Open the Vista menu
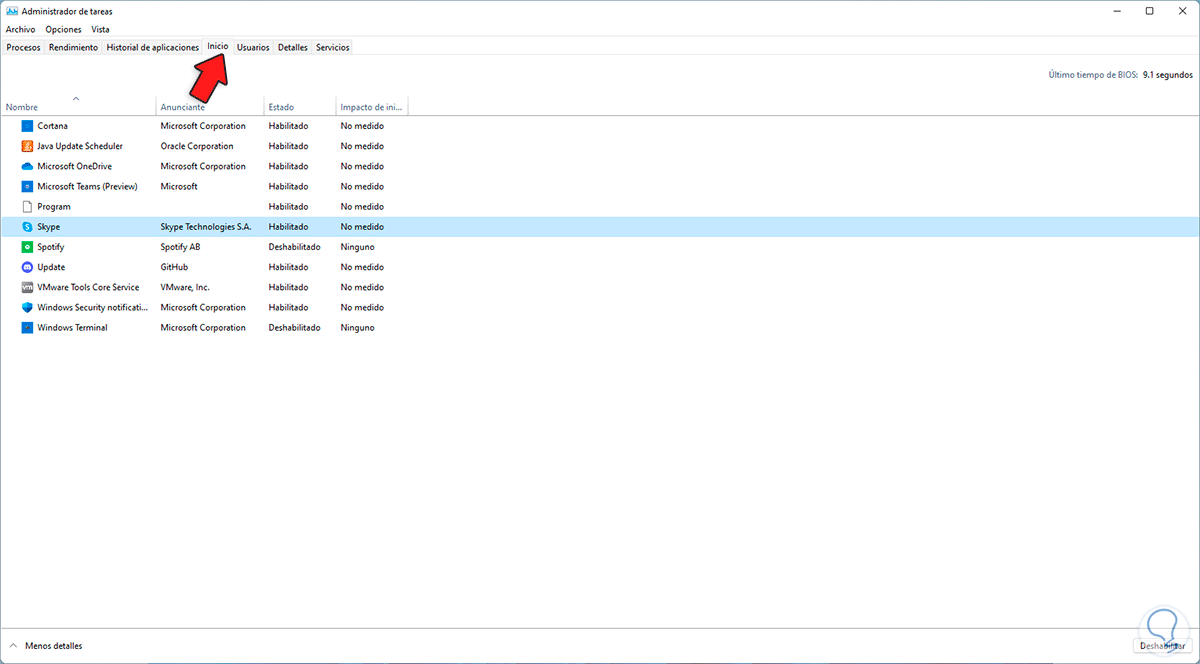1200x664 pixels. click(100, 29)
